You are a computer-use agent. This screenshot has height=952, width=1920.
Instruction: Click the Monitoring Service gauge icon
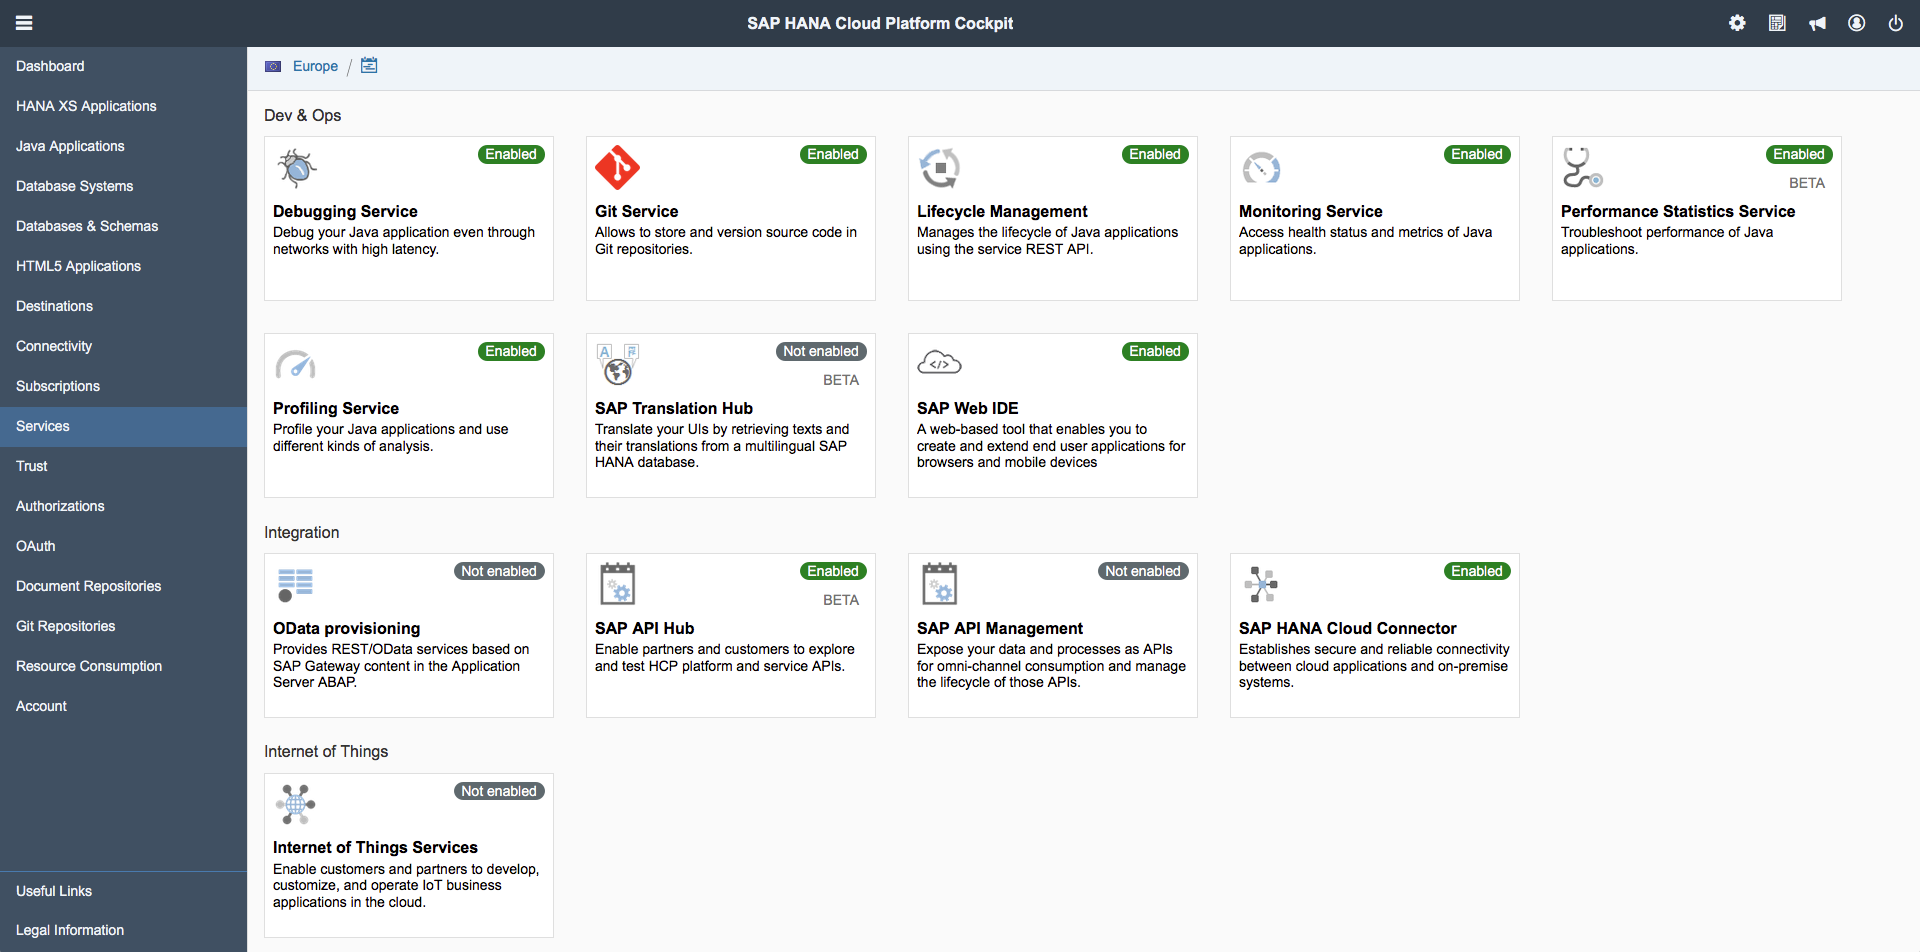pos(1262,168)
